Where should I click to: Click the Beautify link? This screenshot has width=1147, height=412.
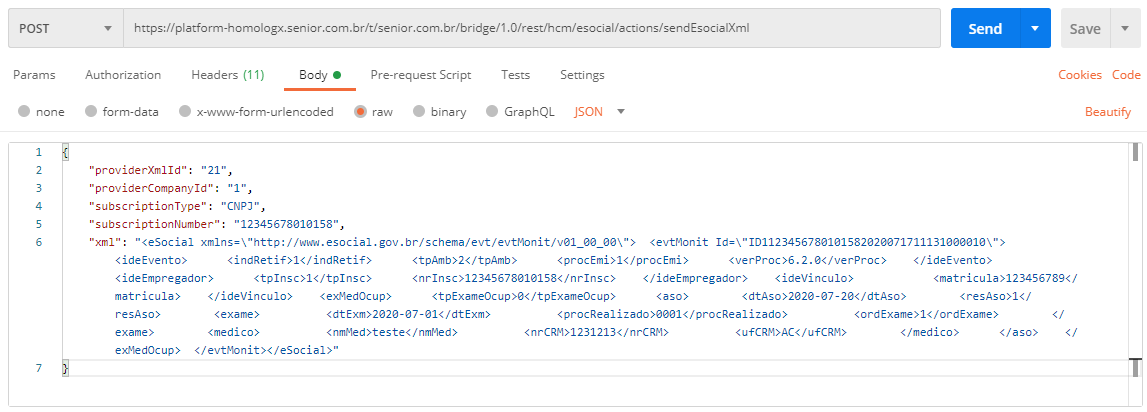pos(1108,112)
